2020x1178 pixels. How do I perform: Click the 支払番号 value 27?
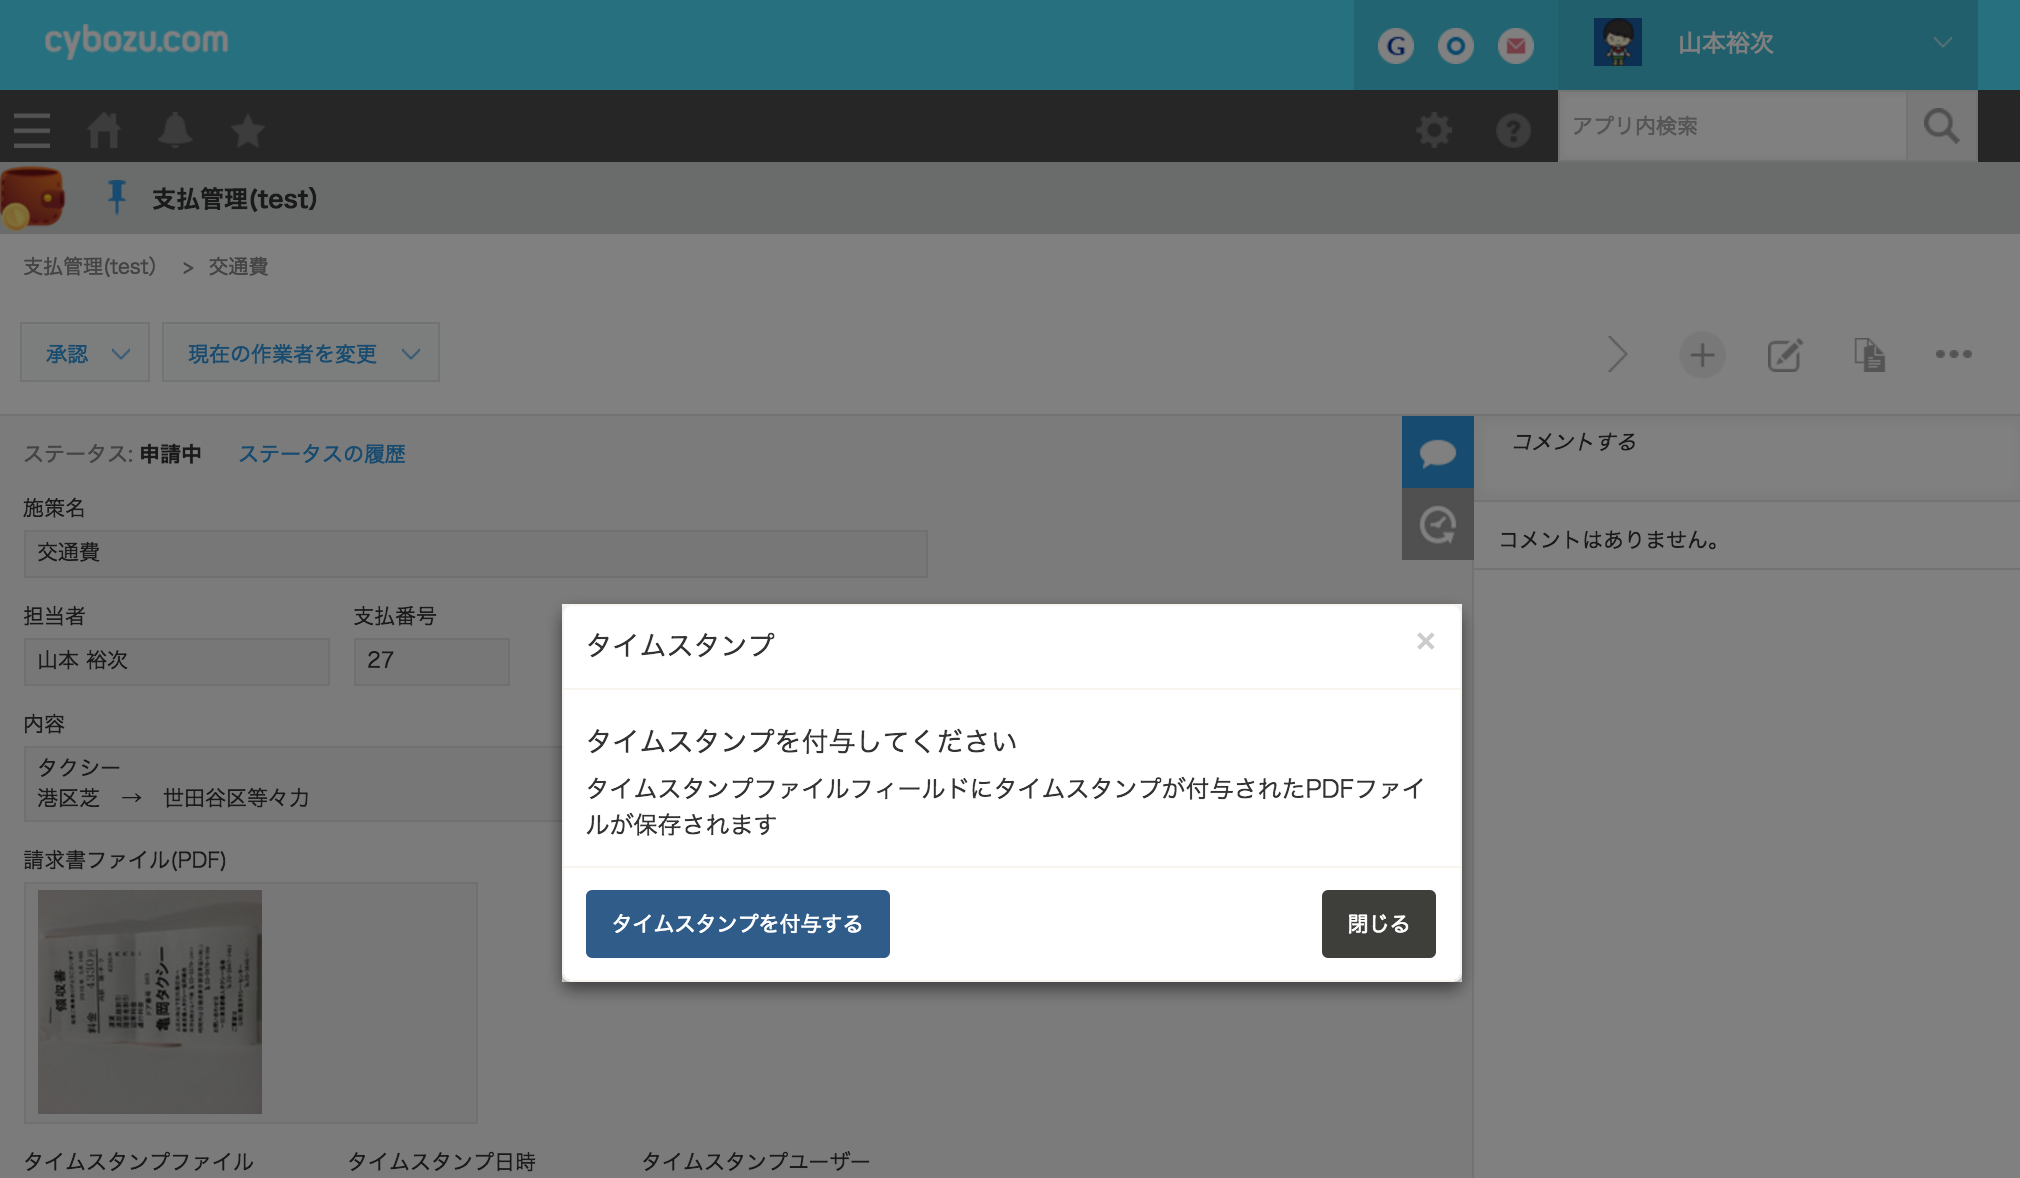coord(432,661)
